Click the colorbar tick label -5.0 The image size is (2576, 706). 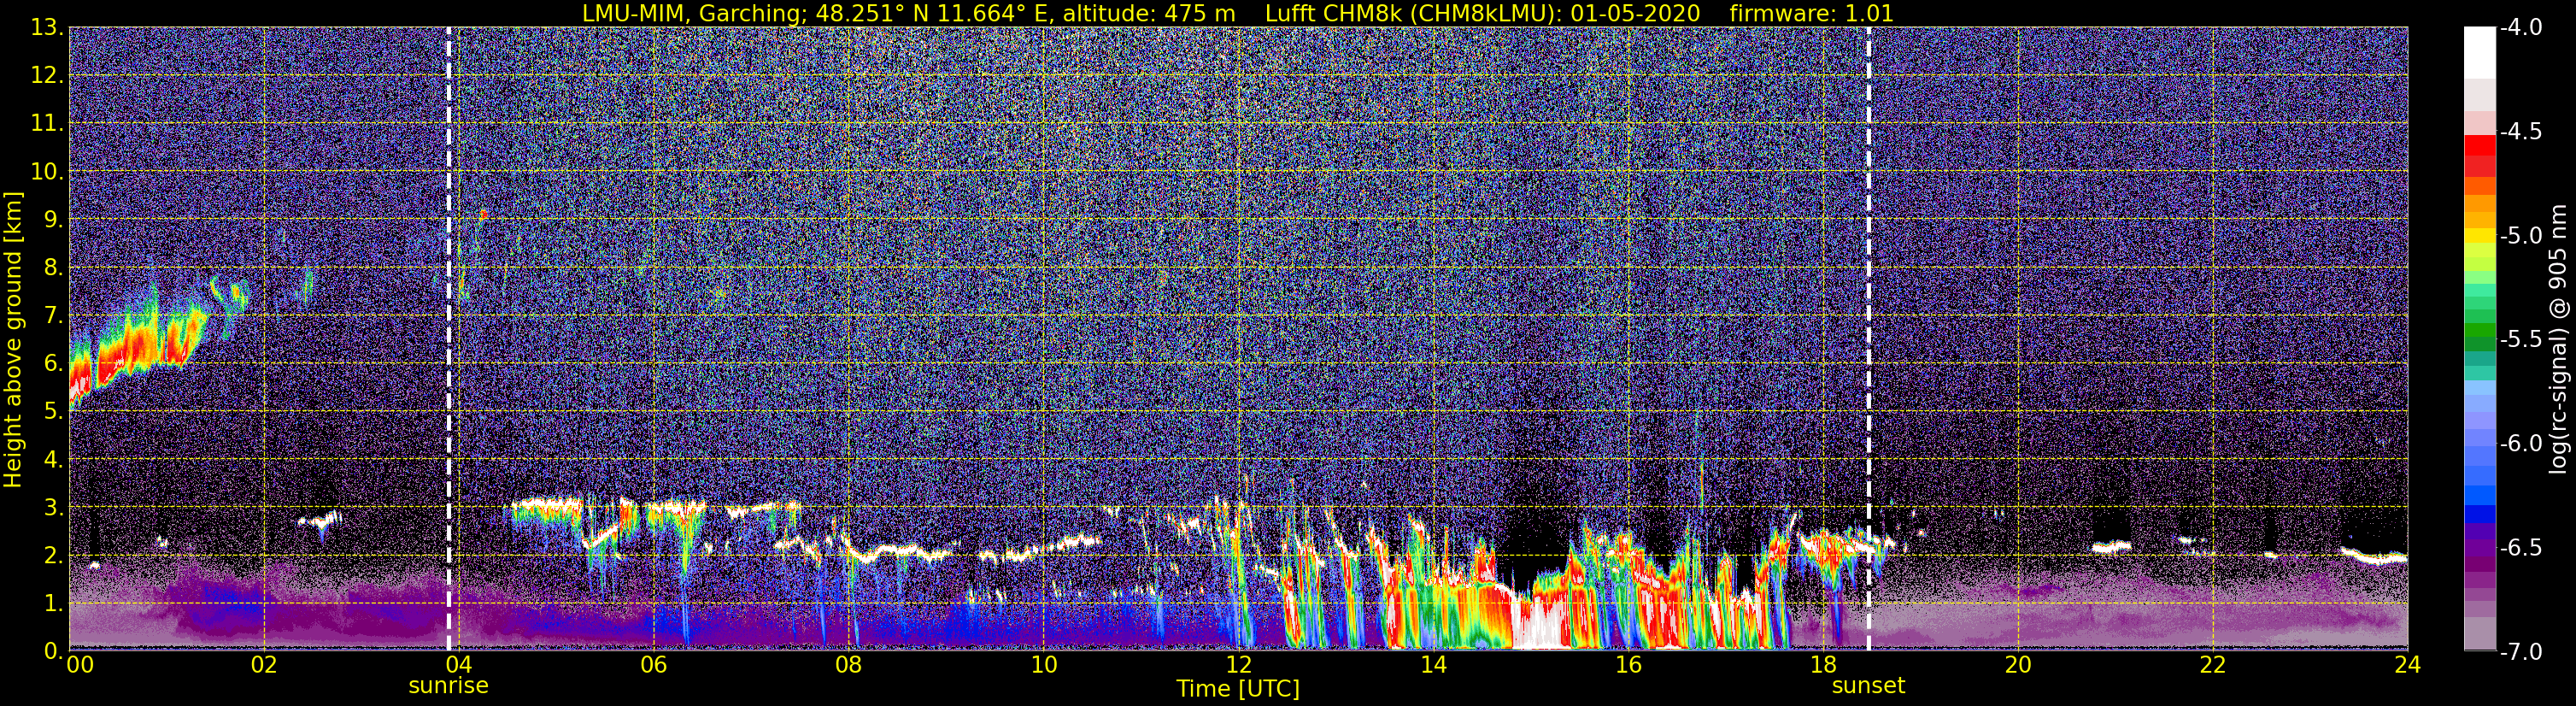click(x=2521, y=235)
